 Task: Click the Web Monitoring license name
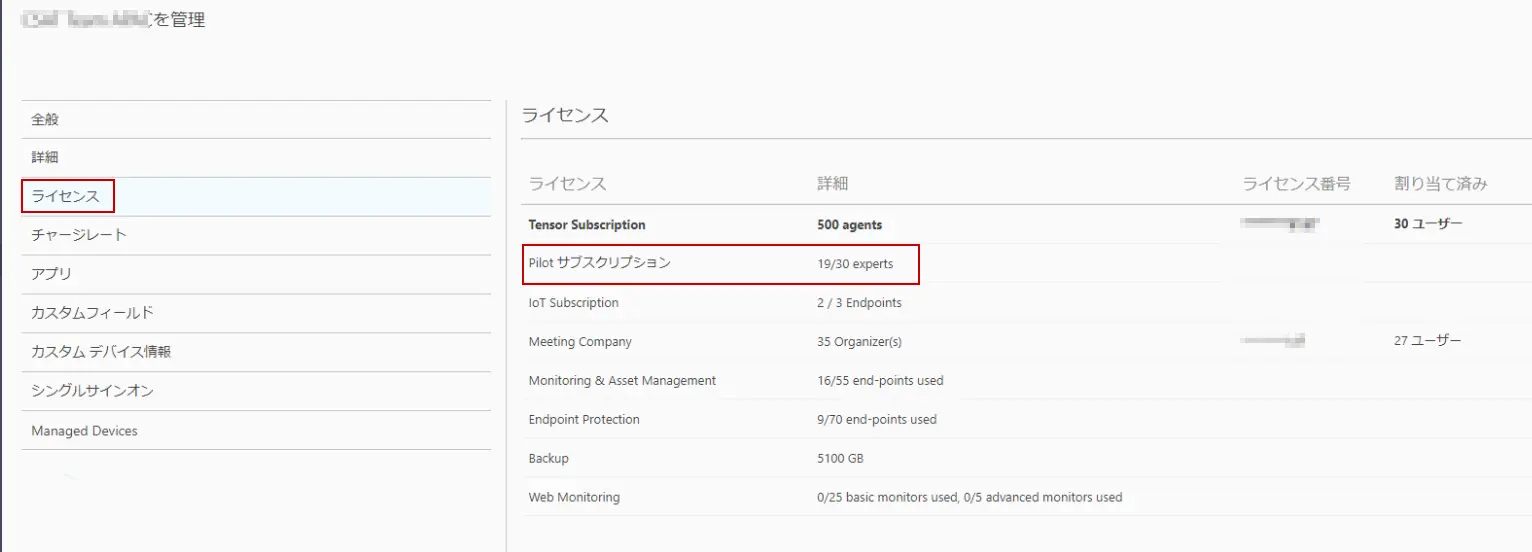click(x=574, y=497)
